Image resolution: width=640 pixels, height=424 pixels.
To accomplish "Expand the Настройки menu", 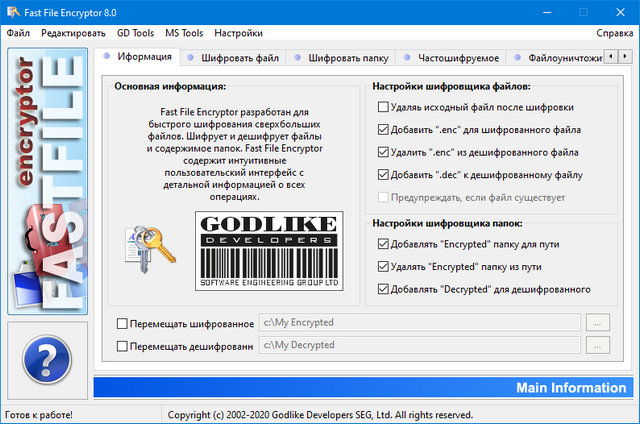I will [237, 32].
